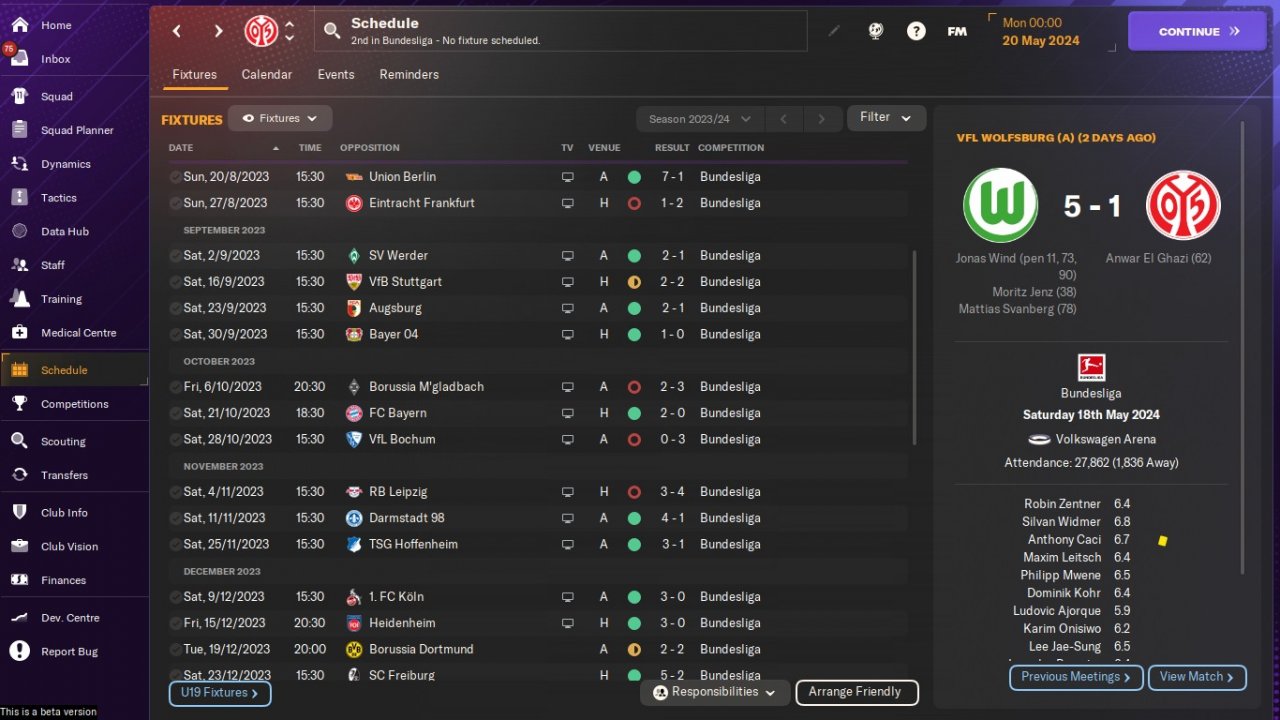Open the Tactics sidebar icon
Screen dimensions: 1280x720
pyautogui.click(x=19, y=197)
